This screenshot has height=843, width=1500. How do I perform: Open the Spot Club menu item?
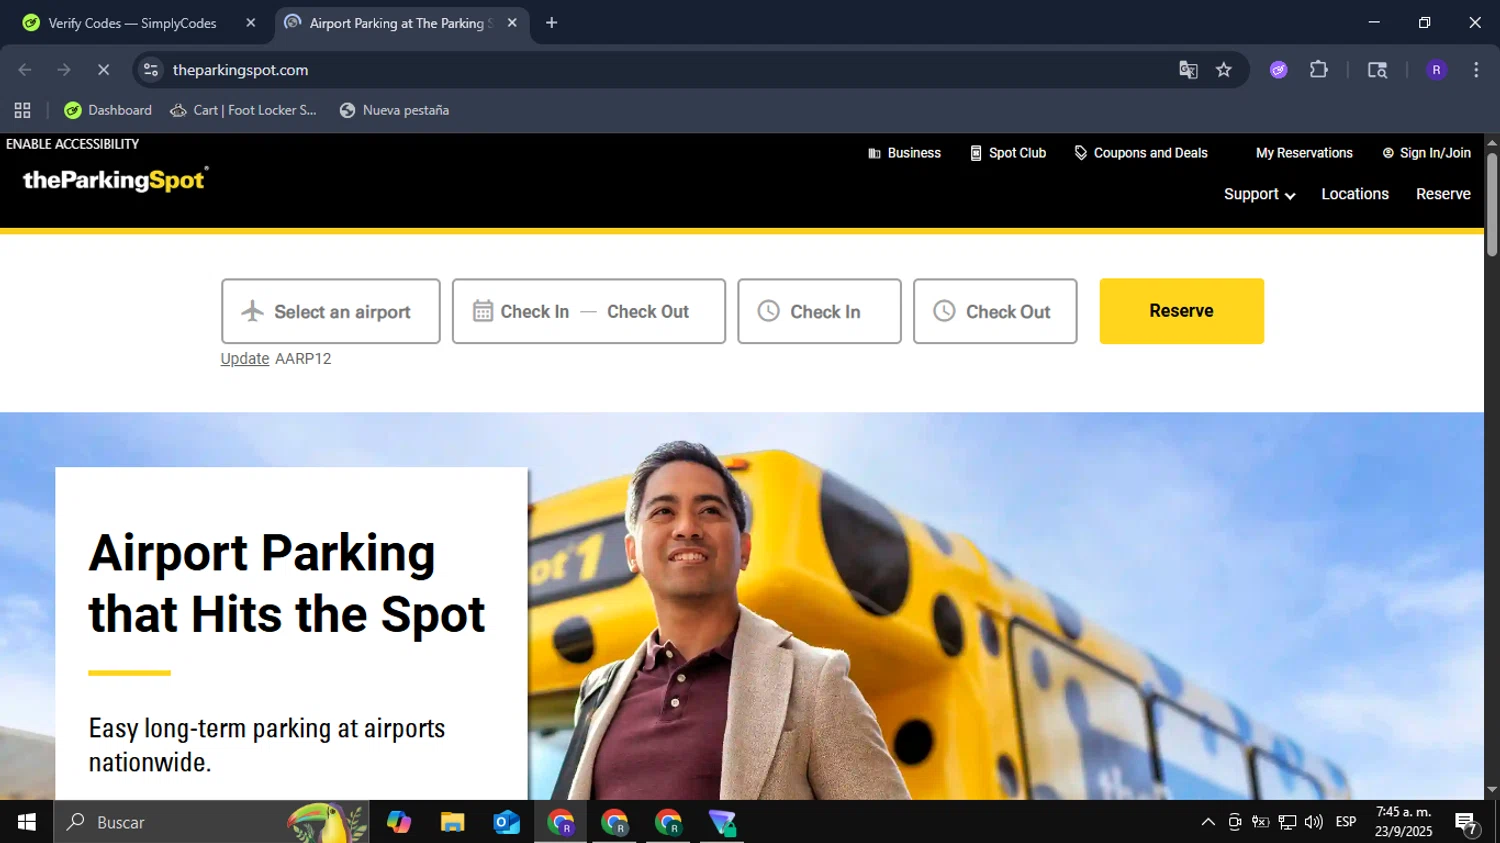point(1008,153)
